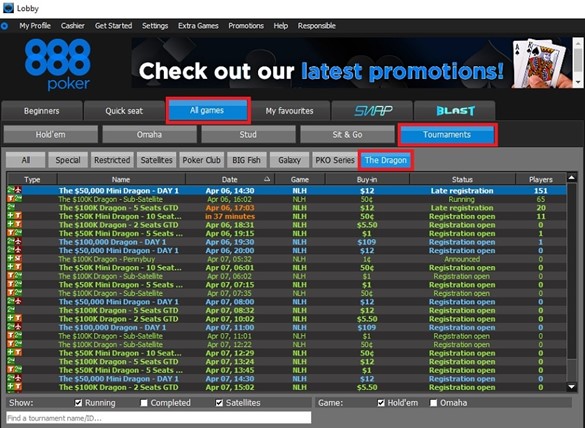Click the SNAP game icon tab
585x428 pixels.
point(373,111)
